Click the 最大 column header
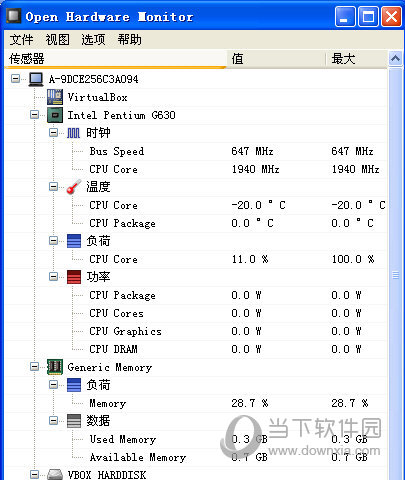Viewport: 405px width, 480px height. point(357,59)
